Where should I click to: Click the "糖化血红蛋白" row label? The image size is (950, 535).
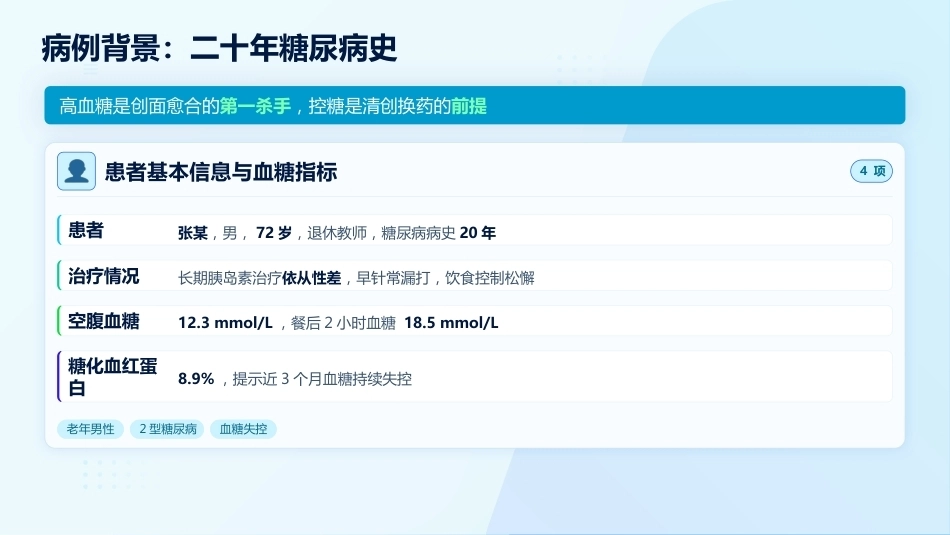pos(113,377)
